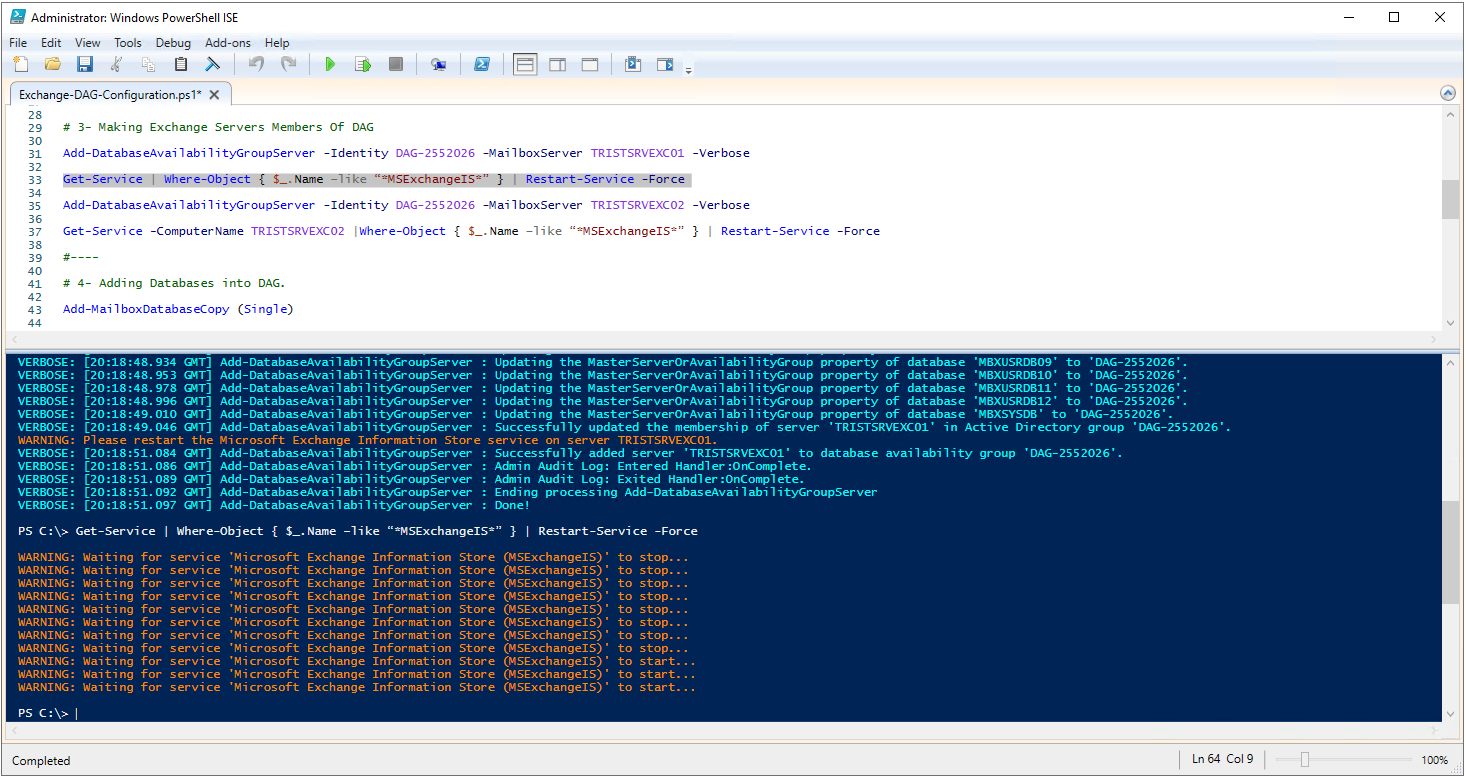The width and height of the screenshot is (1466, 777).
Task: Click the 'Done!' verbose output line
Action: (x=274, y=505)
